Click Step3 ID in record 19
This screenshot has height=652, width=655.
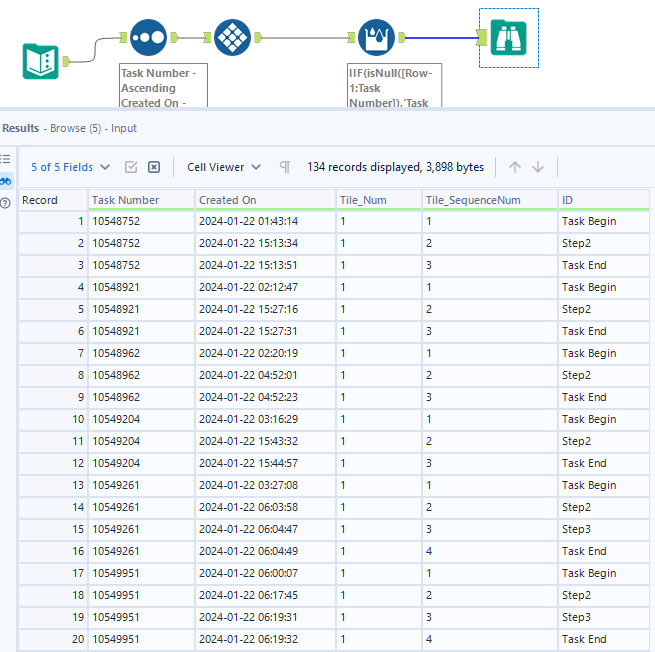click(604, 617)
